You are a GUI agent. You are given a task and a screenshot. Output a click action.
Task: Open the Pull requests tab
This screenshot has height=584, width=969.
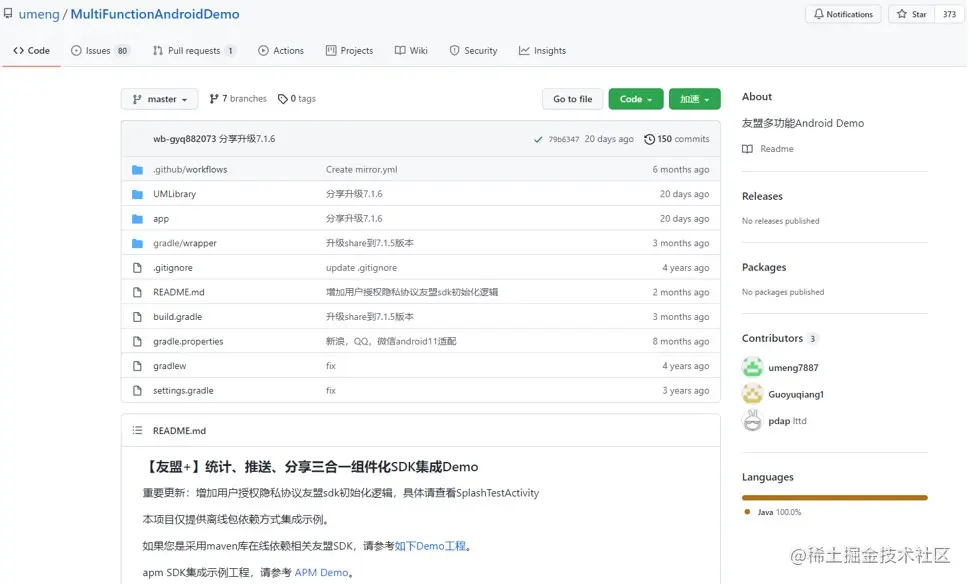pyautogui.click(x=193, y=51)
